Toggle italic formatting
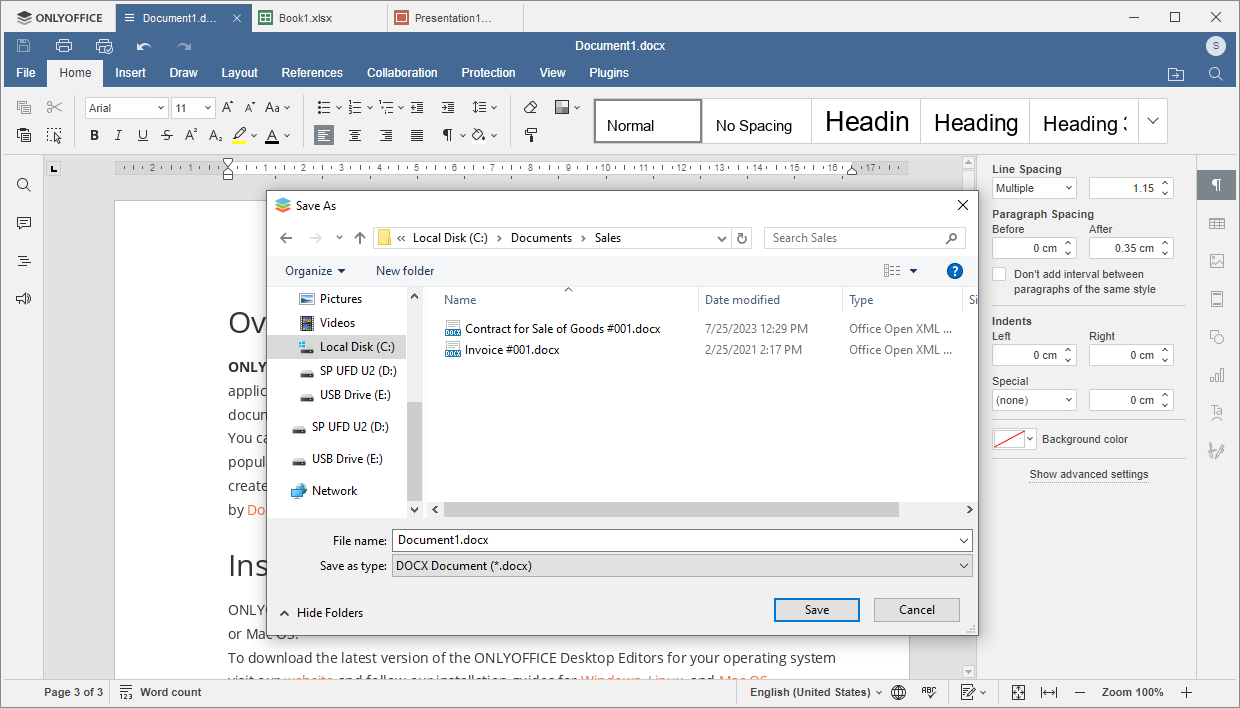The width and height of the screenshot is (1240, 708). point(117,135)
